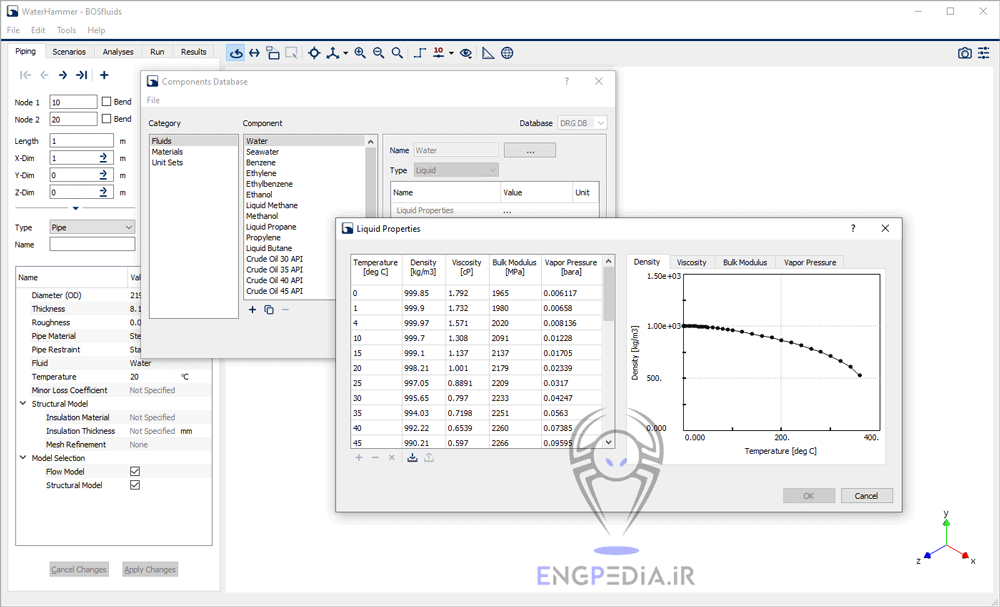This screenshot has width=1000, height=607.
Task: Go to next element arrow
Action: pyautogui.click(x=63, y=75)
